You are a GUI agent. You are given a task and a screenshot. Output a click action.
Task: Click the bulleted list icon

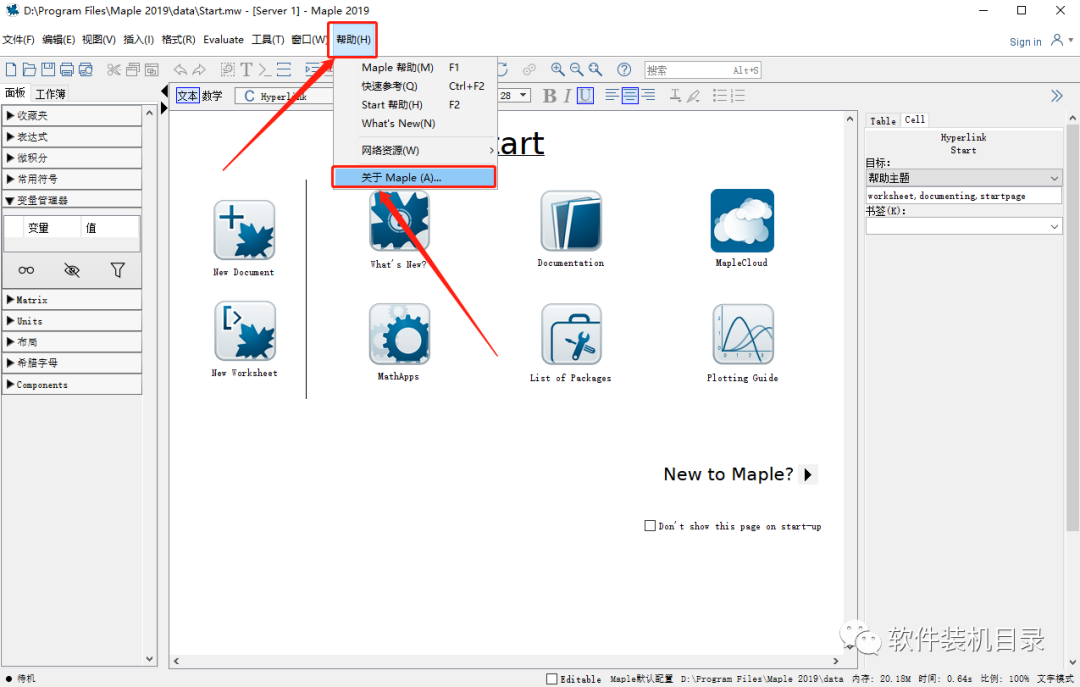(720, 96)
